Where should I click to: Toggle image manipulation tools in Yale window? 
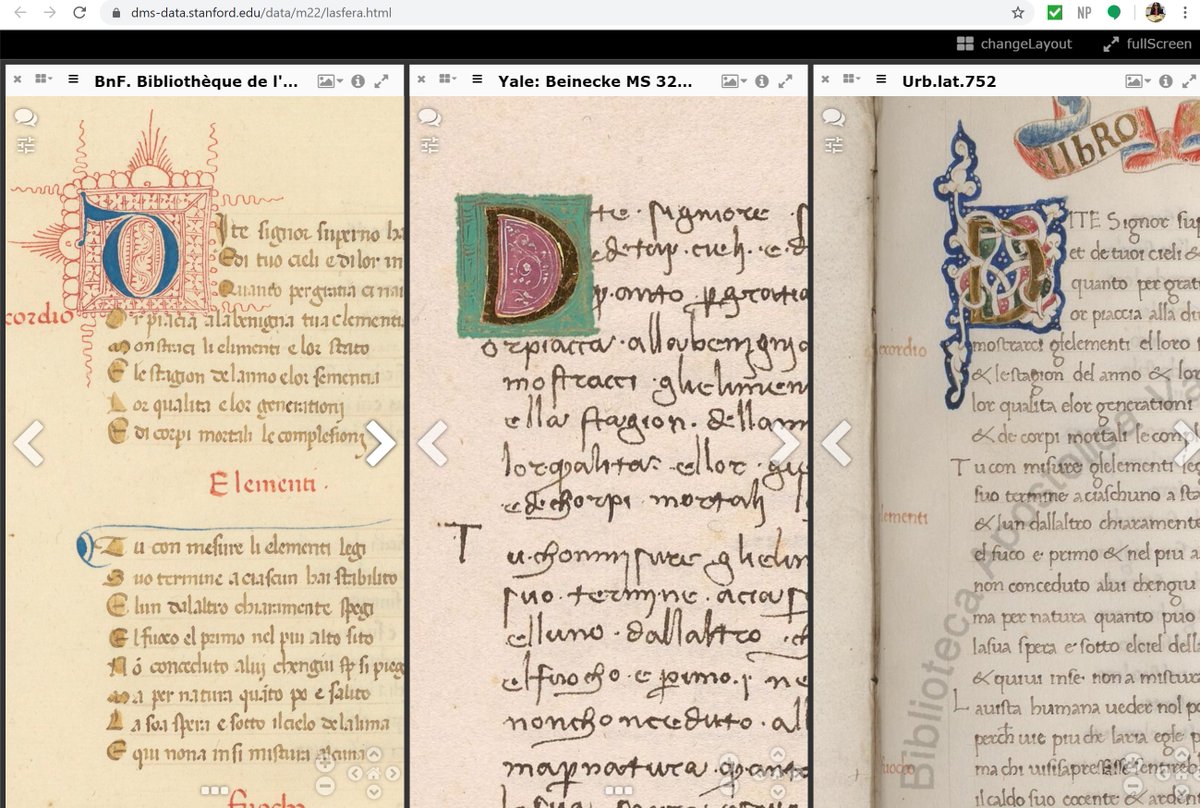pyautogui.click(x=429, y=146)
